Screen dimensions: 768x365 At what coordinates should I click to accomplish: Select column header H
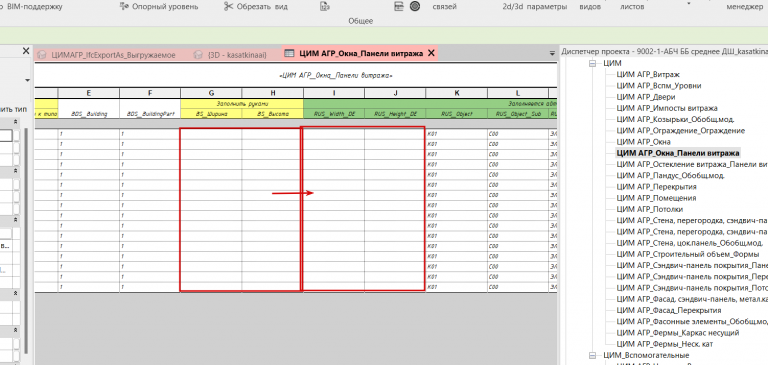pos(272,93)
